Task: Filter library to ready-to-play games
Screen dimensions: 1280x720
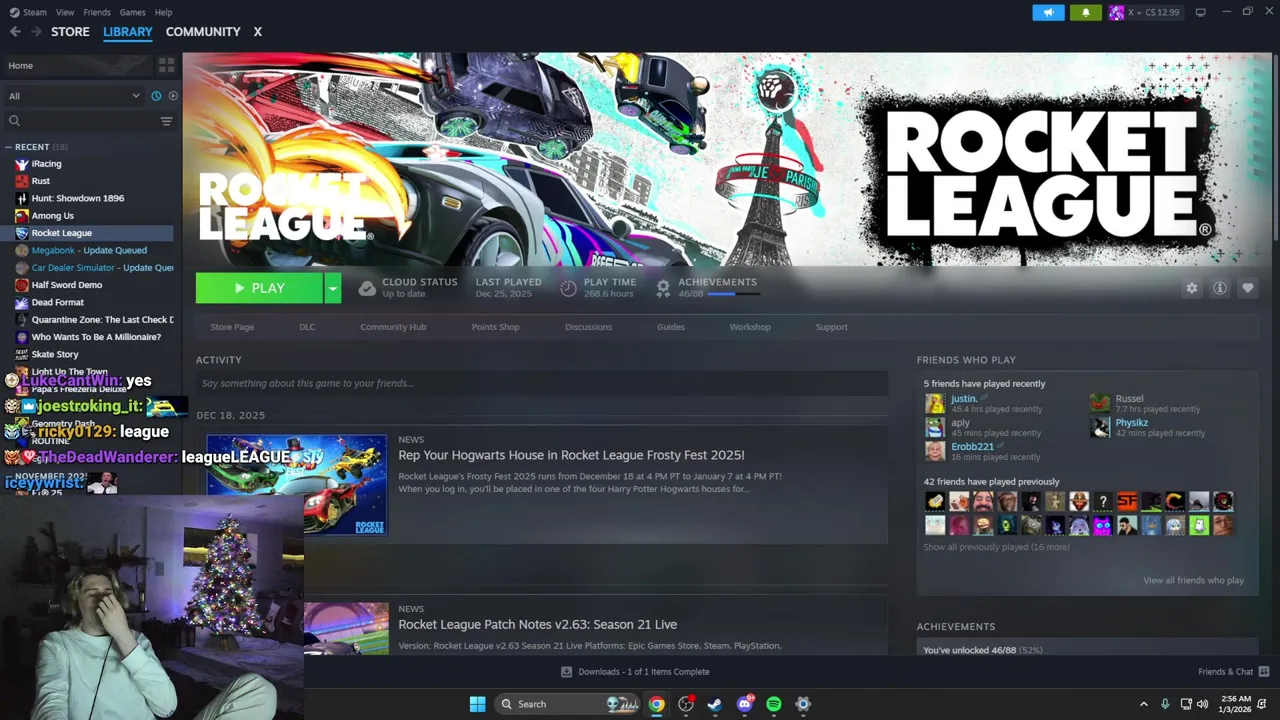Action: [173, 96]
